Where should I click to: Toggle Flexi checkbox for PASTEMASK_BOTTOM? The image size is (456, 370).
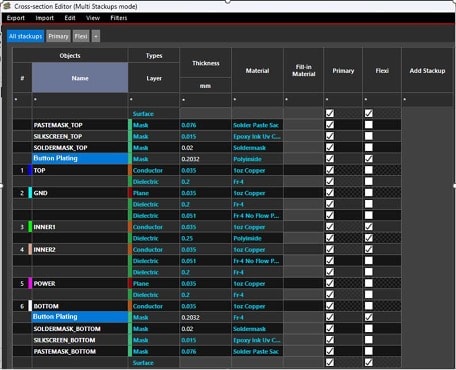368,351
